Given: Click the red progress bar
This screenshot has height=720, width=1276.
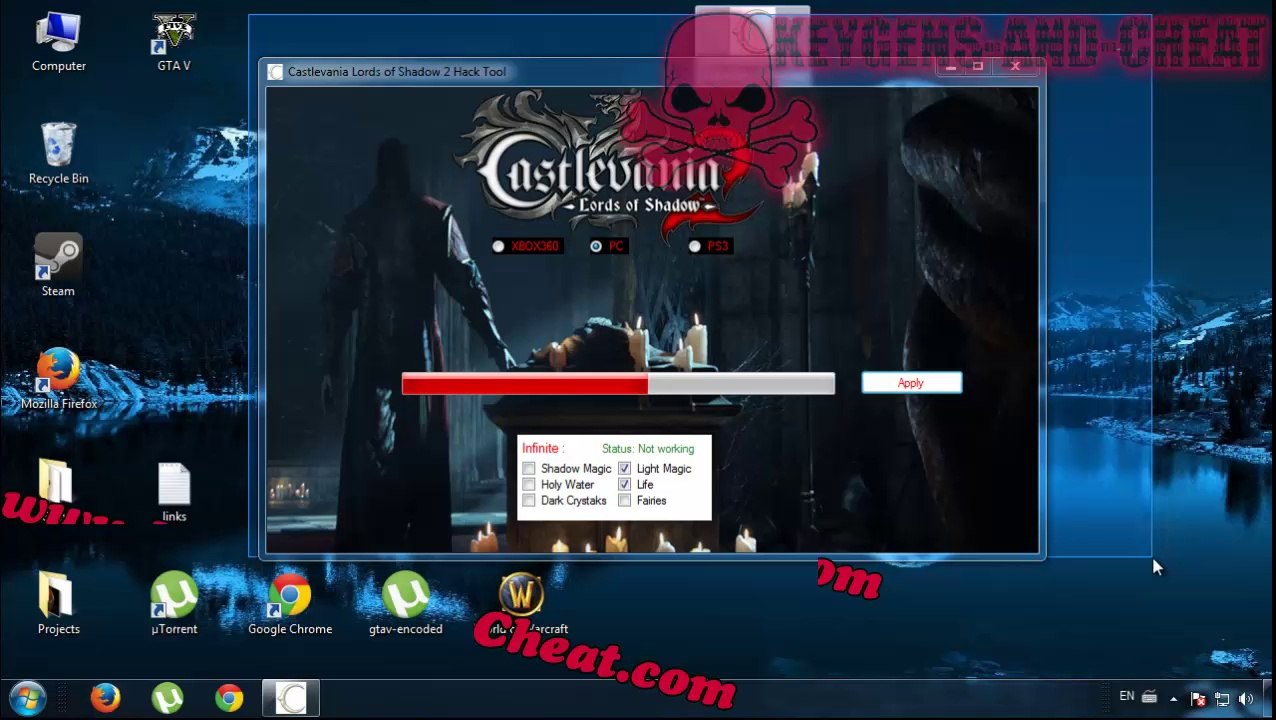Looking at the screenshot, I should point(617,384).
